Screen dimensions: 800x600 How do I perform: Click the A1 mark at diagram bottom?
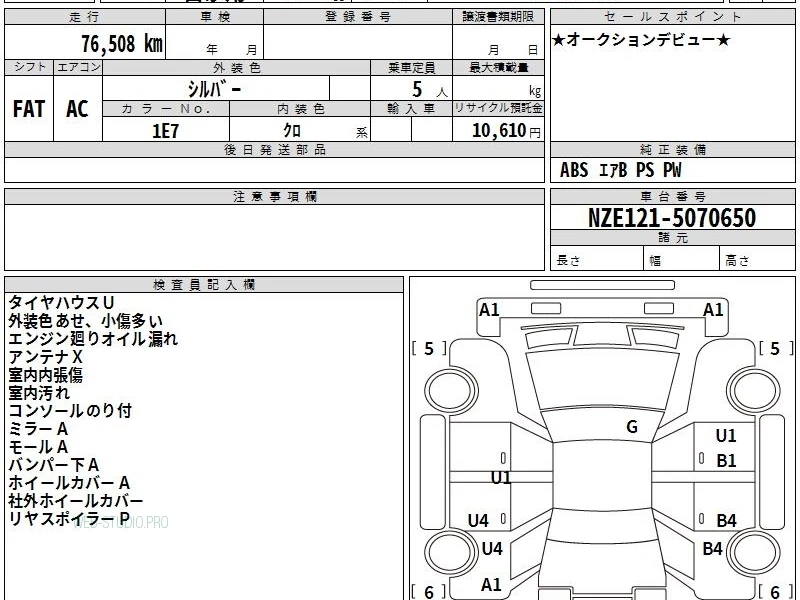[491, 585]
